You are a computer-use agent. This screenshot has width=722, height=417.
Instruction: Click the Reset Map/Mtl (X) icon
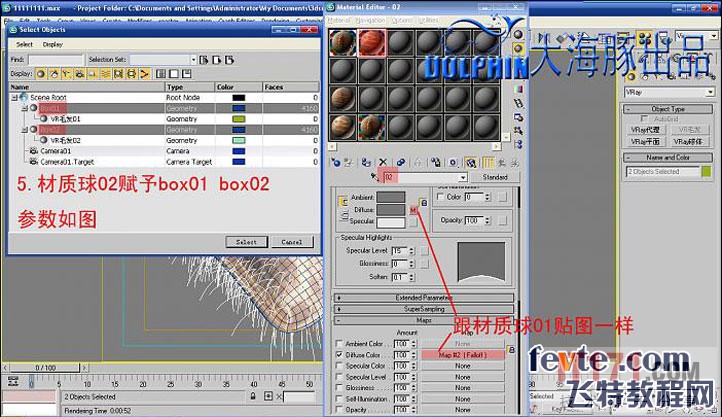[x=383, y=162]
